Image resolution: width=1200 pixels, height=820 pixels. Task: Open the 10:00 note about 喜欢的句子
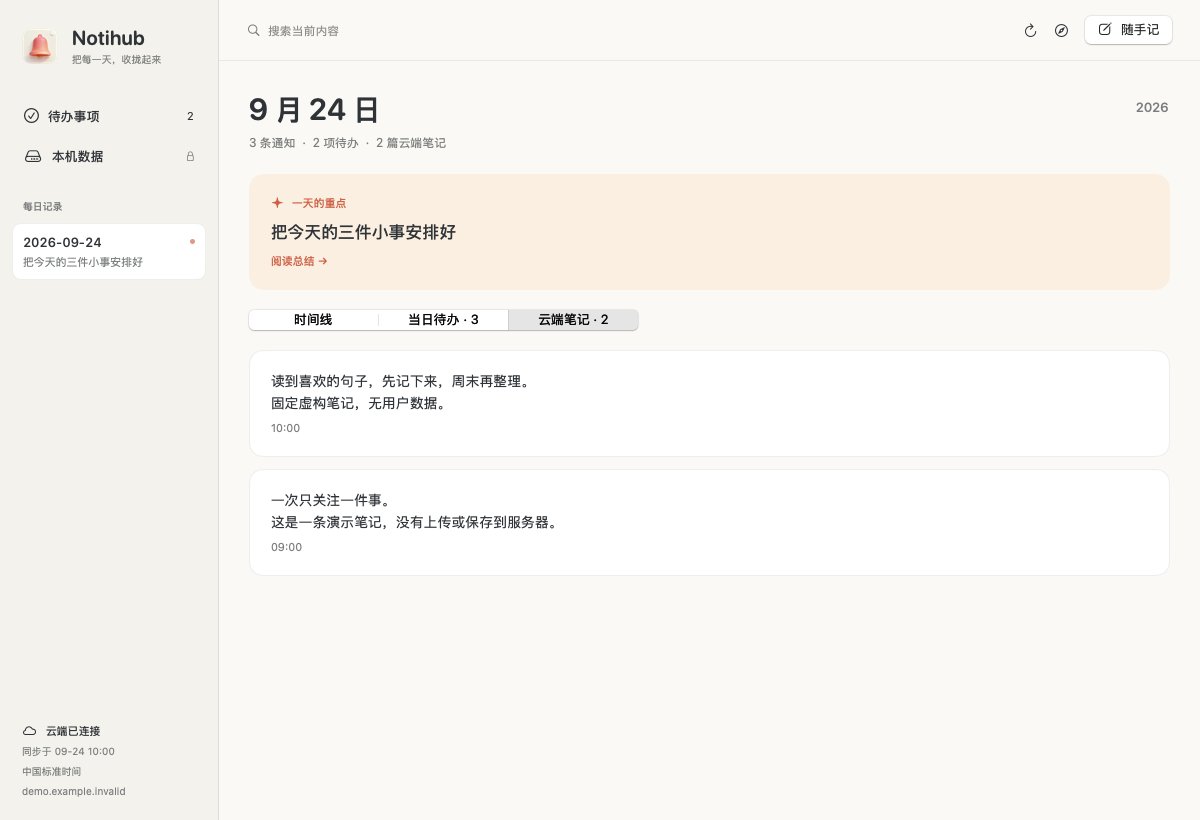[x=709, y=403]
